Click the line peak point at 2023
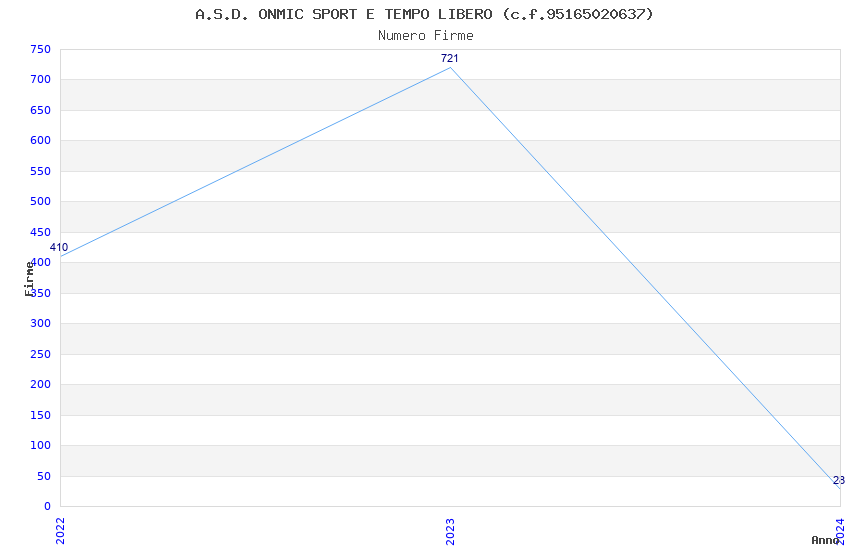Image resolution: width=850 pixels, height=550 pixels. pos(450,67)
